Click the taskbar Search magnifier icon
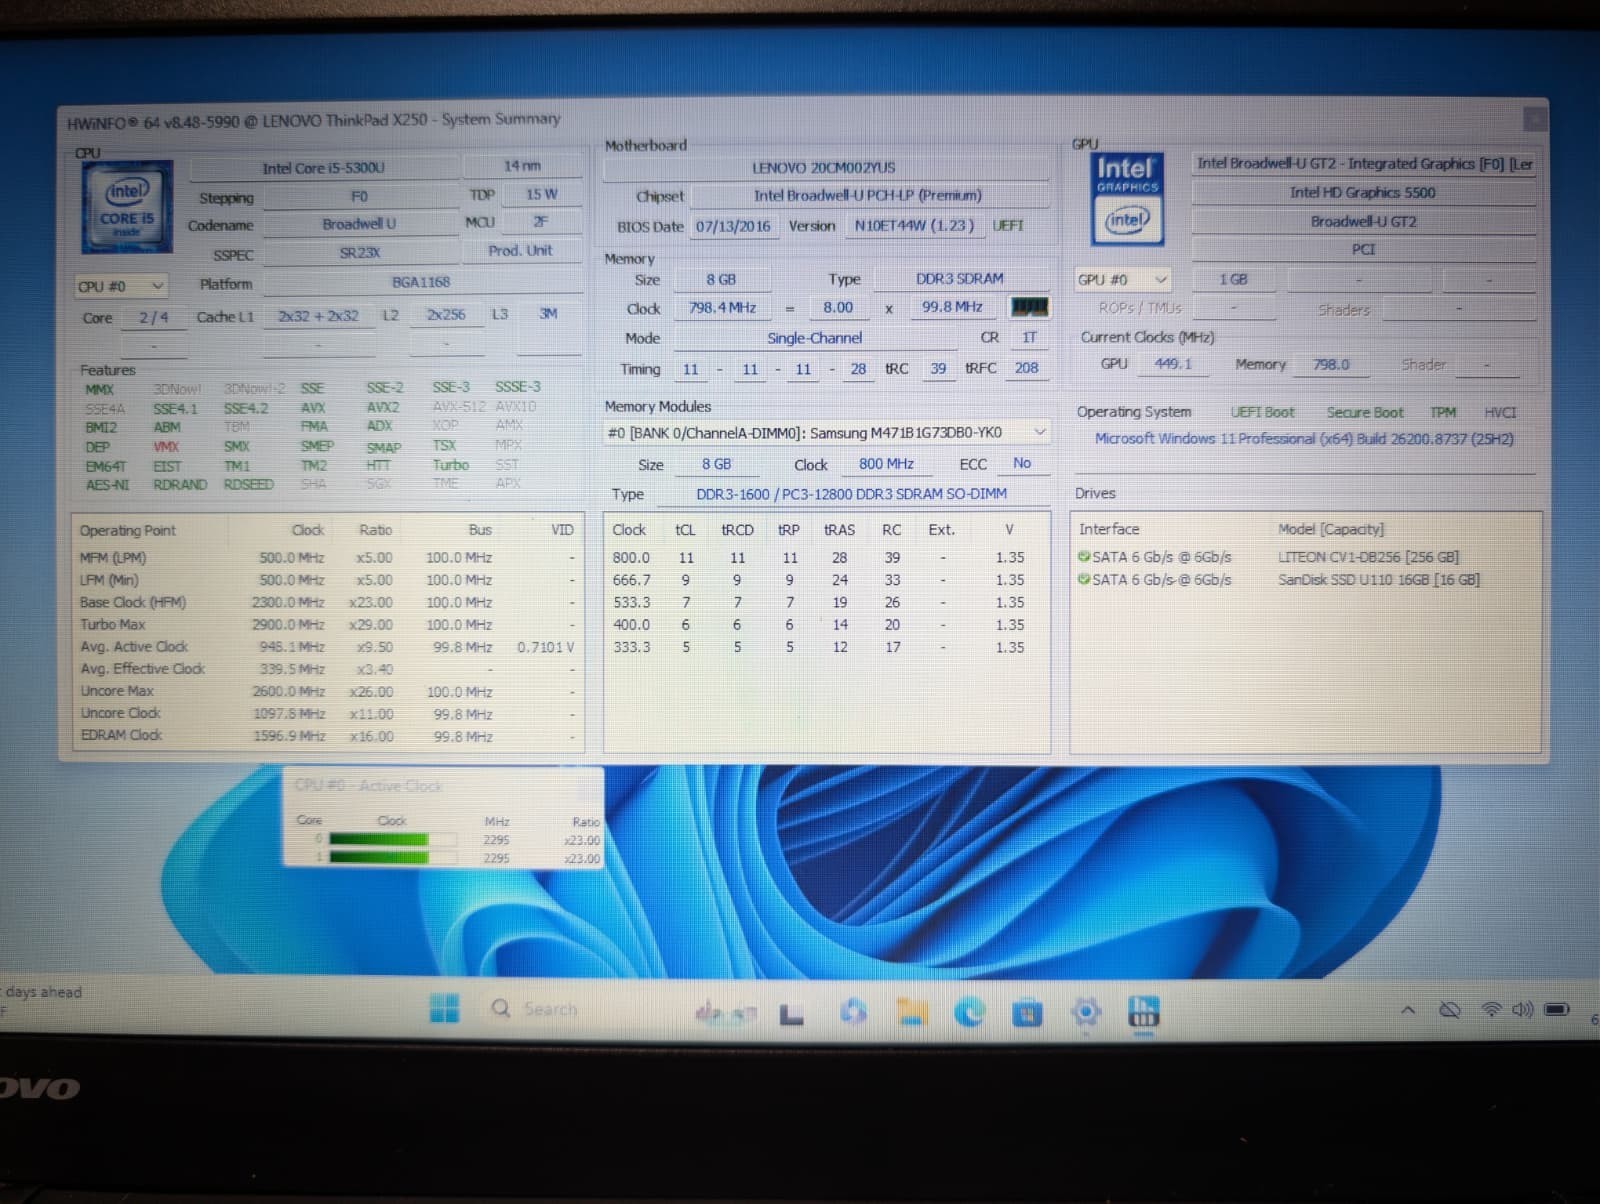This screenshot has height=1204, width=1600. 501,1008
